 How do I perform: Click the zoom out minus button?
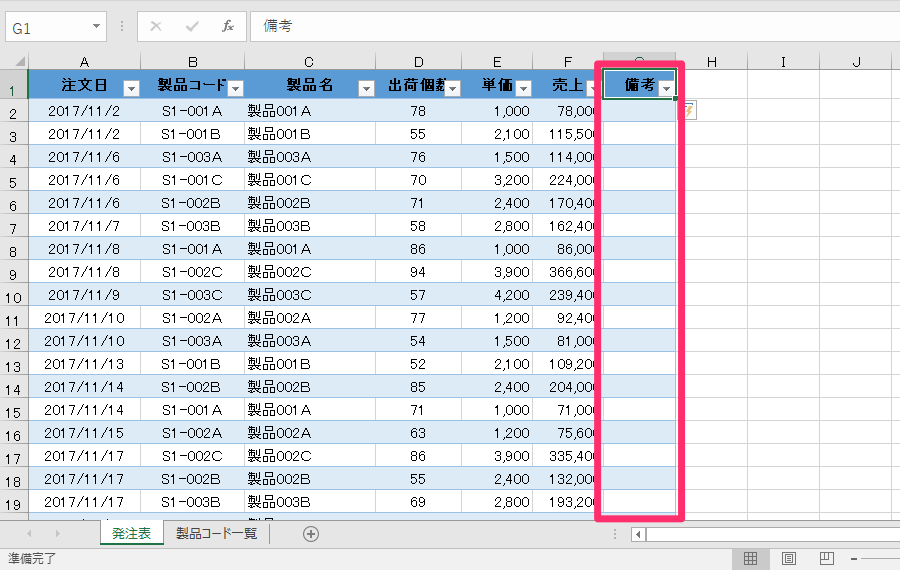(854, 559)
